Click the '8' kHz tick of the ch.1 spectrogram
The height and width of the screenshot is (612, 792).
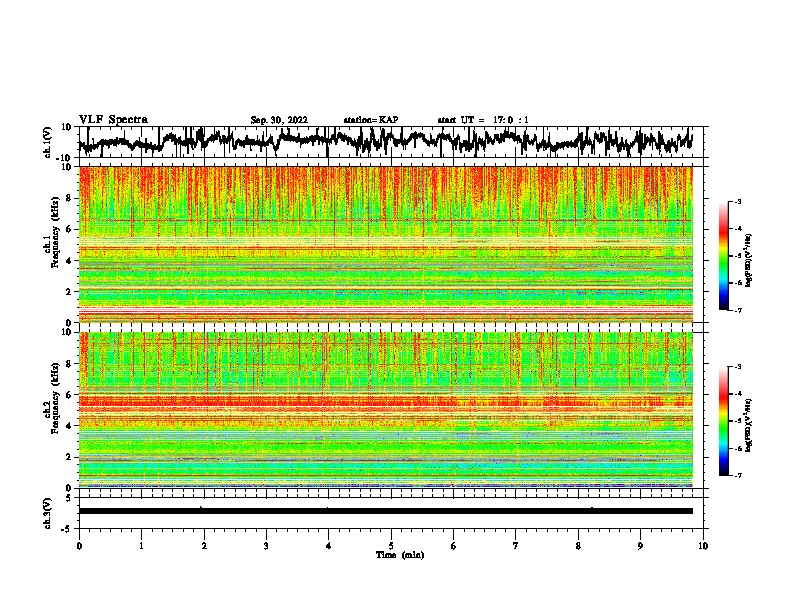(70, 198)
